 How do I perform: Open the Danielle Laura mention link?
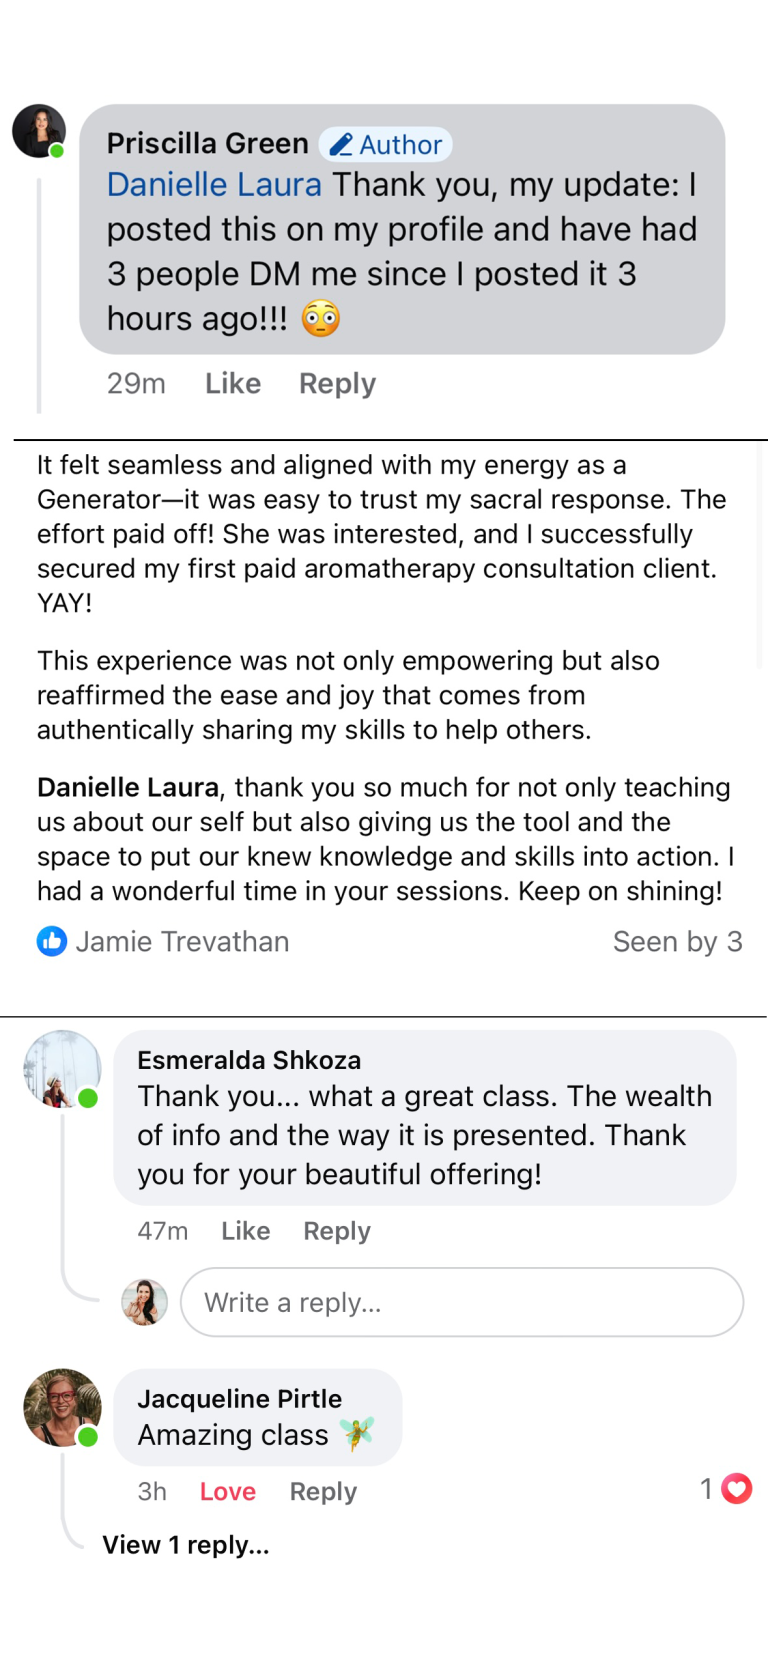(x=214, y=185)
